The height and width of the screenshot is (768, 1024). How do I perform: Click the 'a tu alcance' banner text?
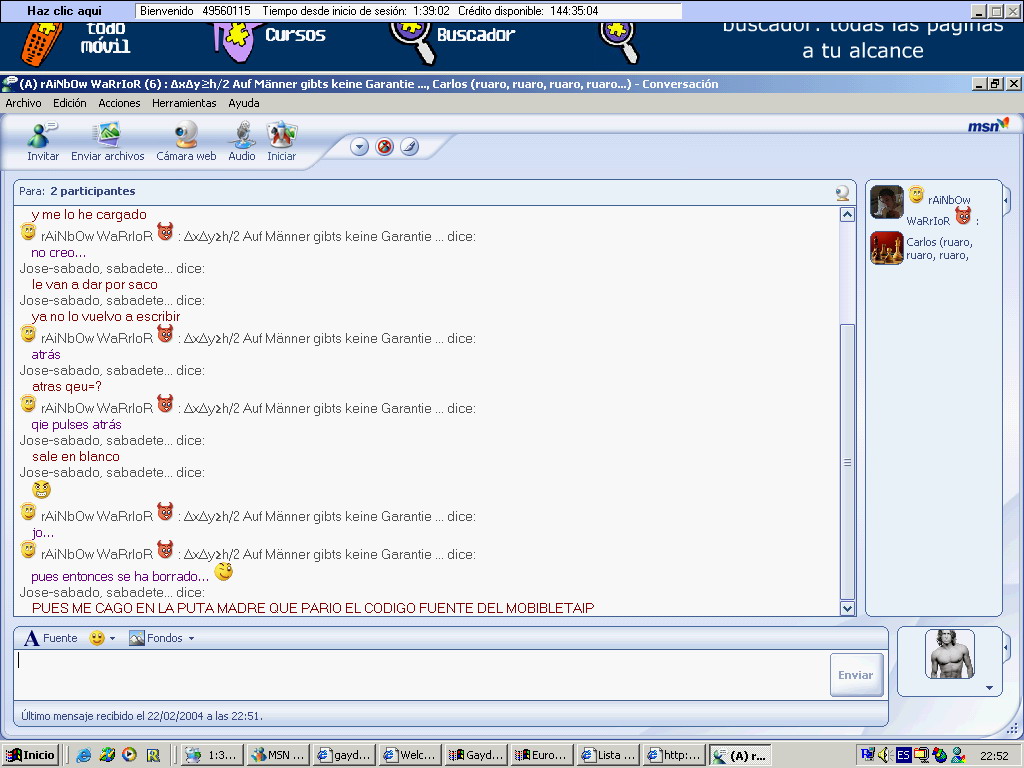[x=863, y=51]
